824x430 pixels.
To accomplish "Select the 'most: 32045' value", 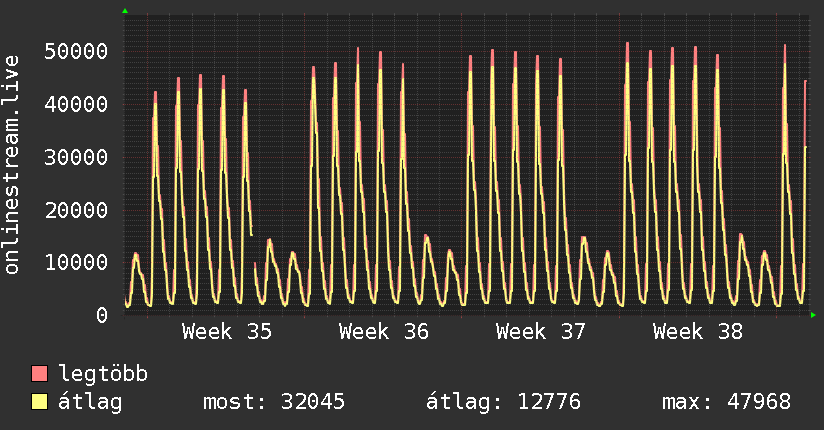I will 274,402.
